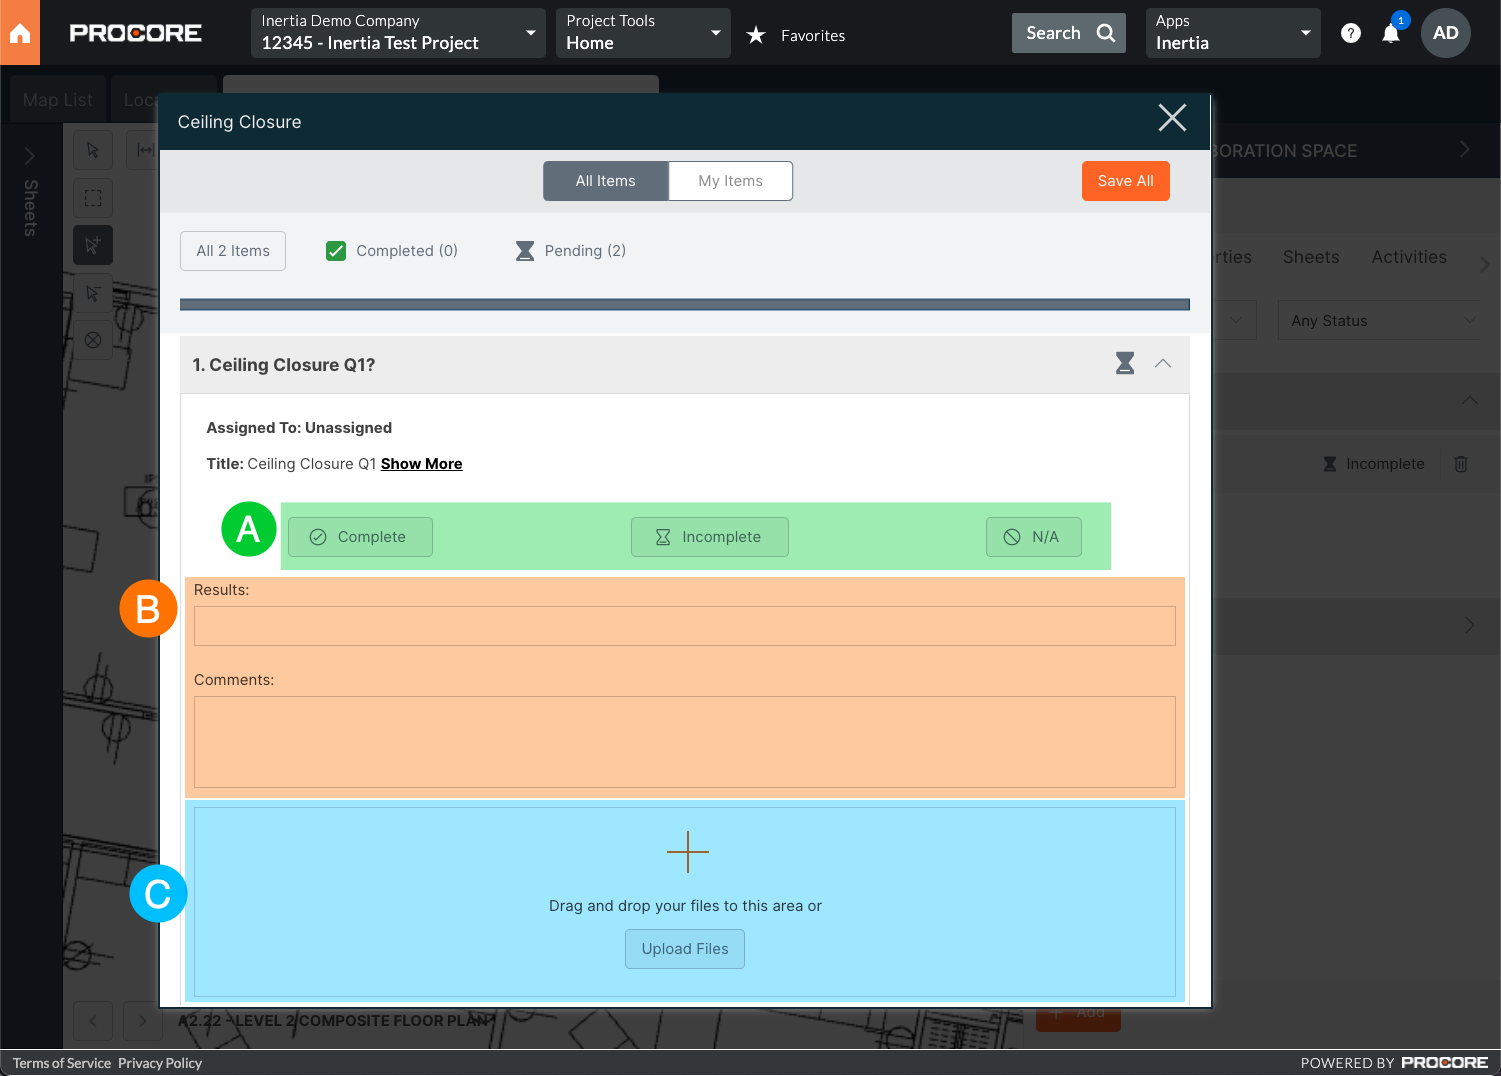Open notifications via the bell icon

click(1390, 33)
